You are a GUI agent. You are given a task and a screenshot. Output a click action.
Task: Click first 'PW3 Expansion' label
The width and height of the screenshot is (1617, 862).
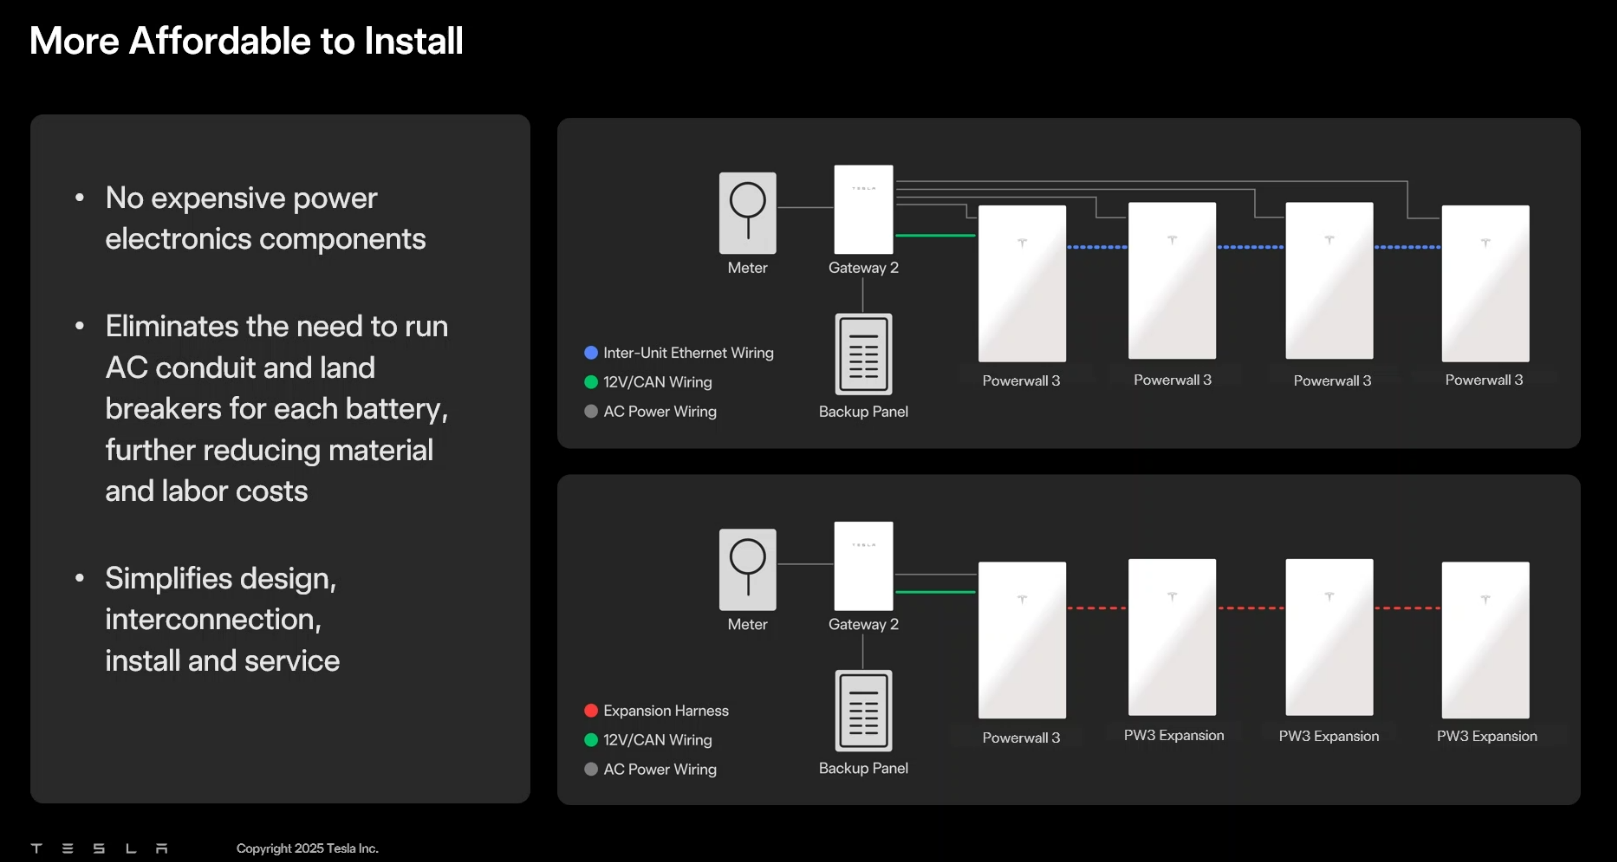[x=1174, y=735]
